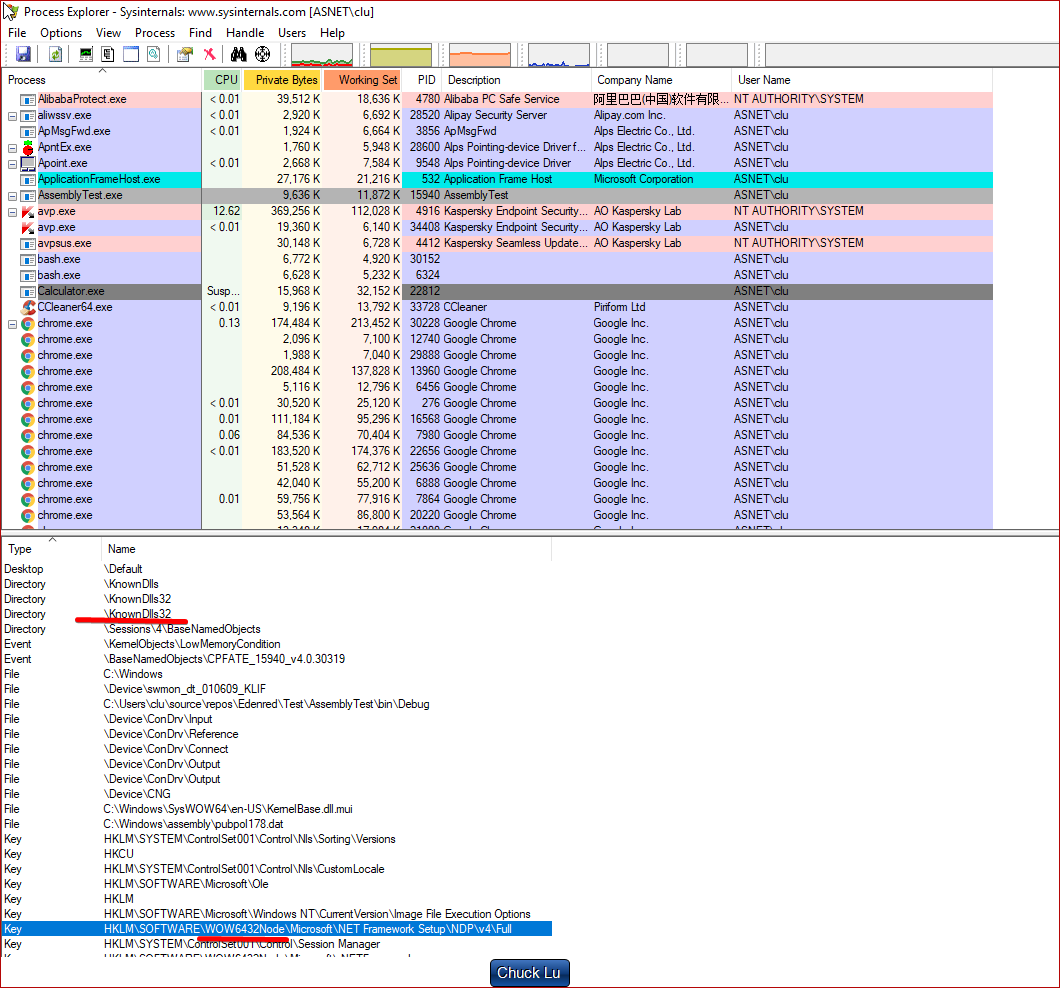
Task: Open the process Properties toolbar icon
Action: coord(185,54)
